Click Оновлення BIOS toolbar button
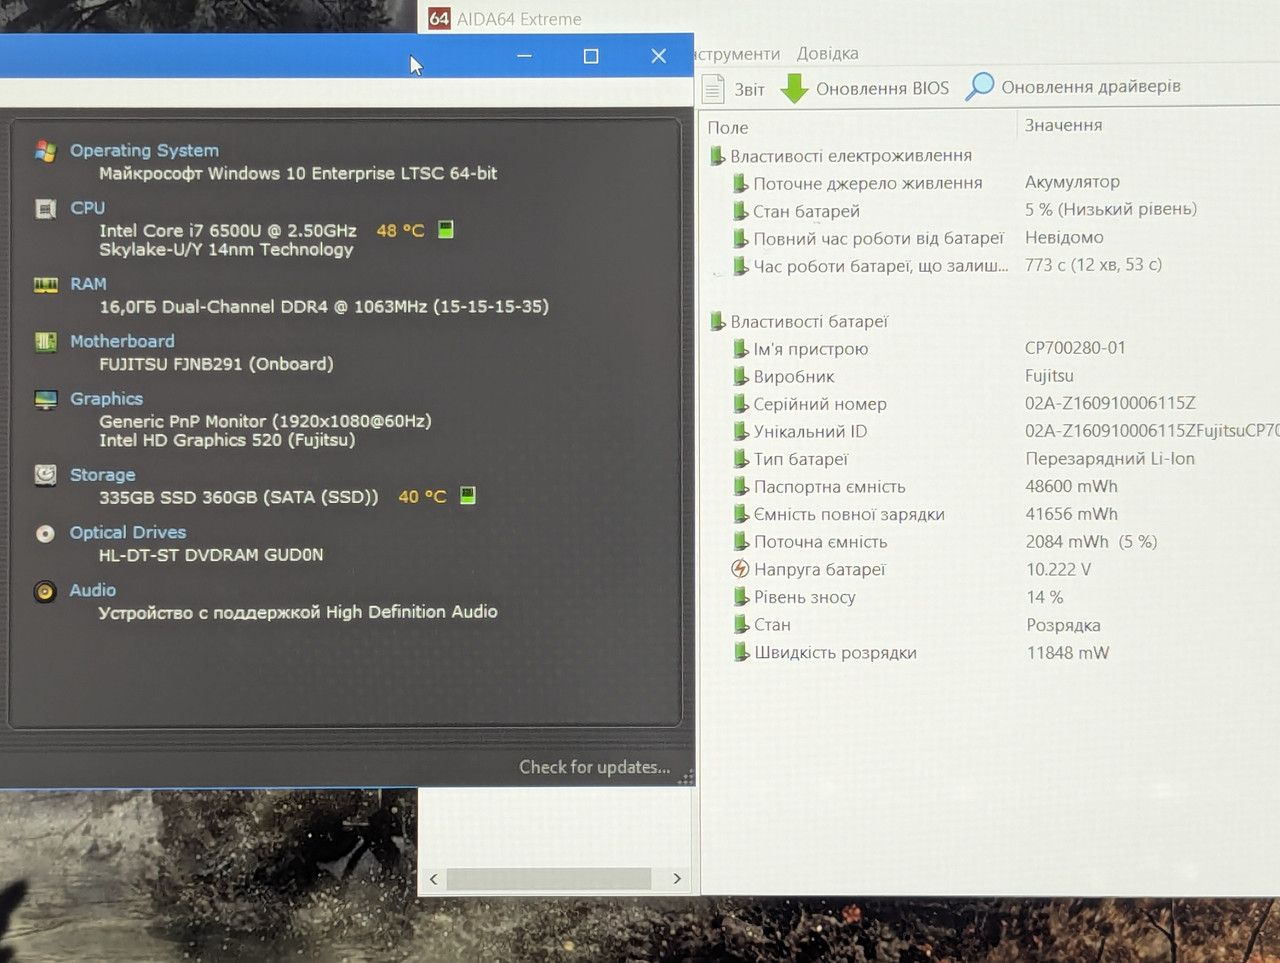The image size is (1280, 963). coord(865,88)
